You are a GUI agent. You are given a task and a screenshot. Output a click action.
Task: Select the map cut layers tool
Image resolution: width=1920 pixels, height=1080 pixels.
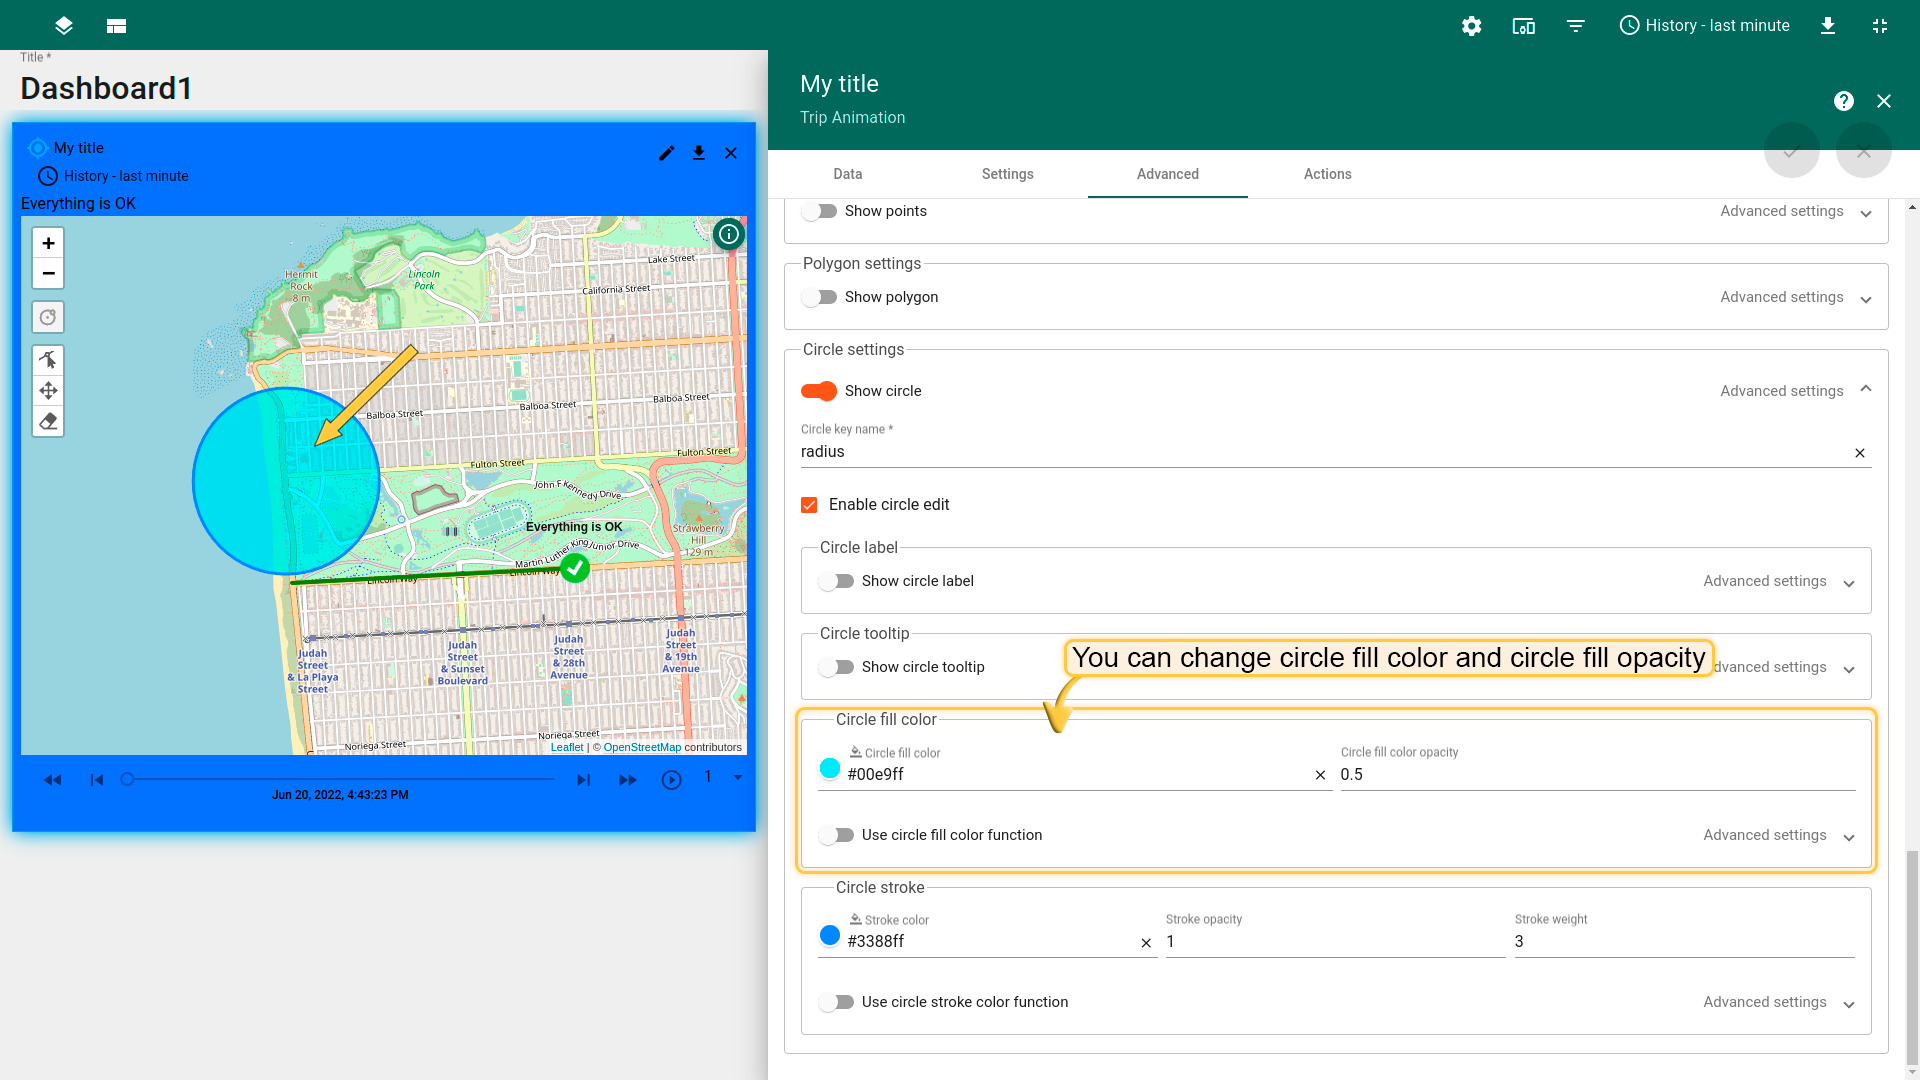point(48,360)
